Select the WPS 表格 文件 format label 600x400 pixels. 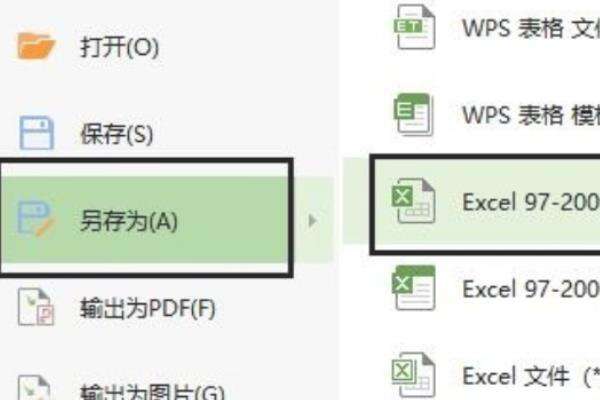point(531,28)
